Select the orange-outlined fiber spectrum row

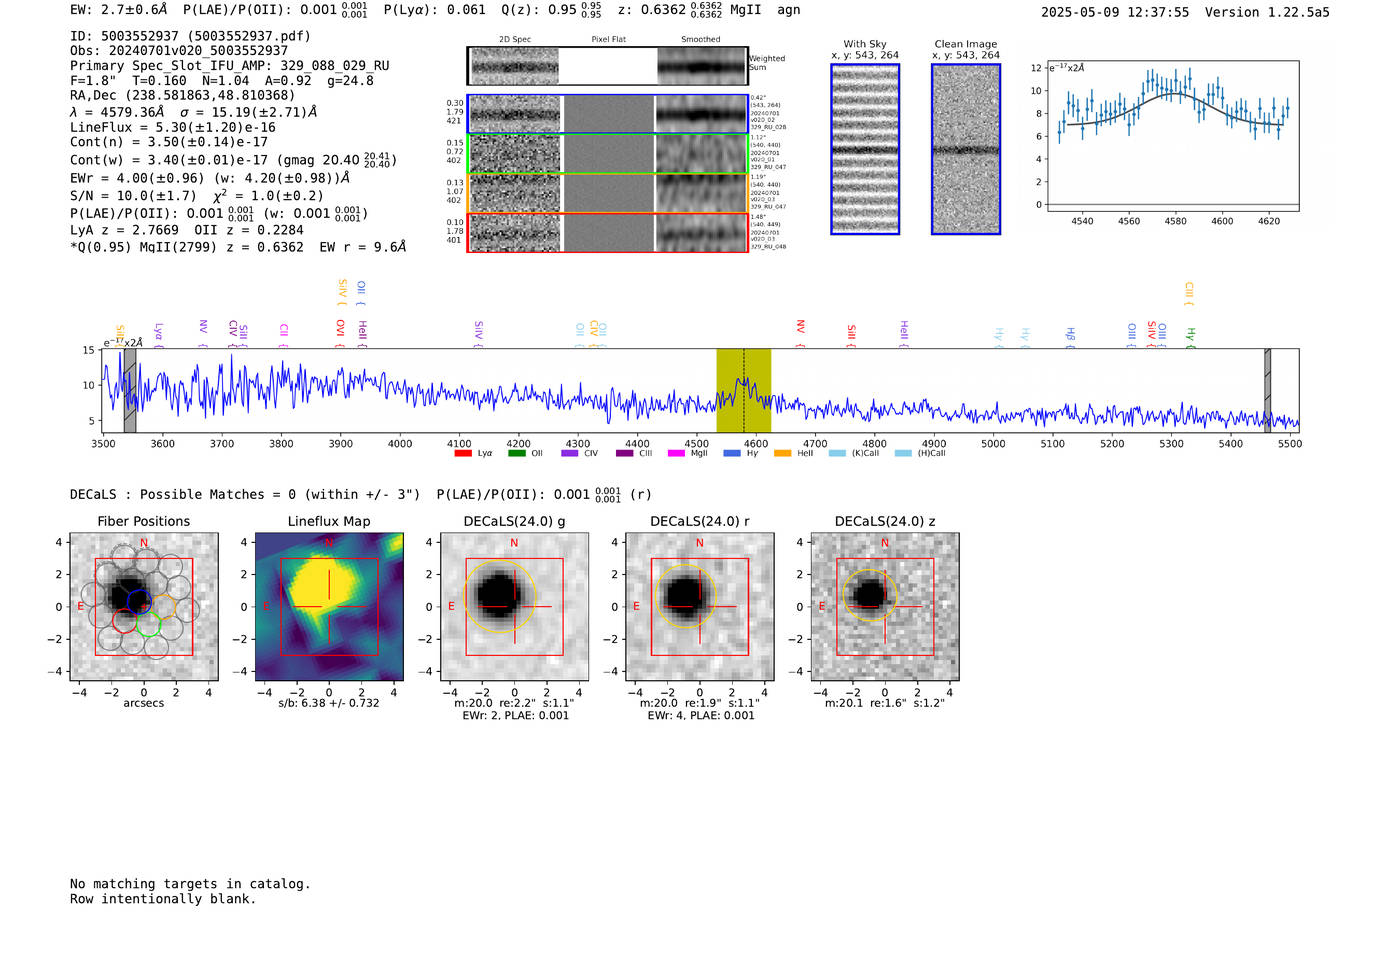(x=608, y=193)
